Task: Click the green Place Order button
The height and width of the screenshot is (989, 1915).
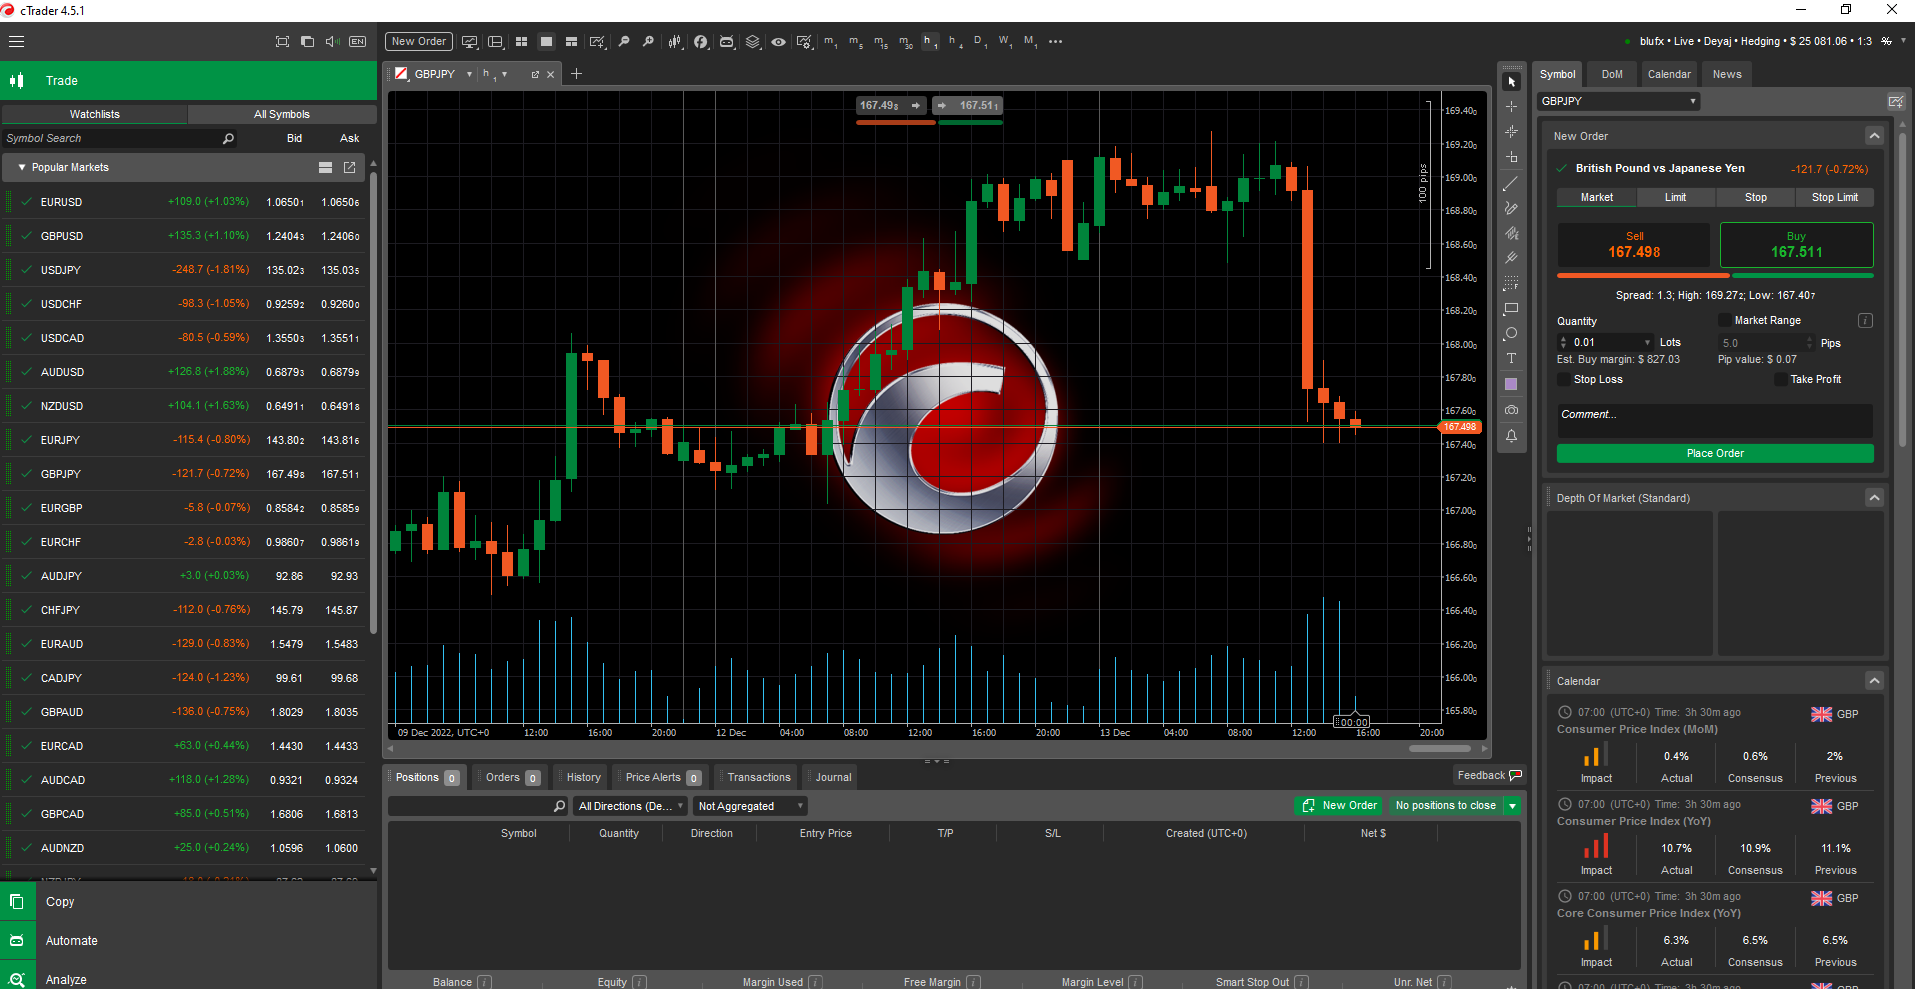Action: pyautogui.click(x=1715, y=453)
